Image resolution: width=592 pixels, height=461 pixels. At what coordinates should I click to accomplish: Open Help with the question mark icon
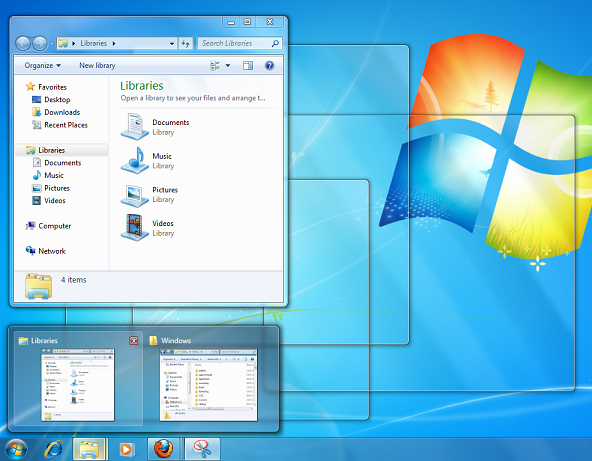click(269, 66)
